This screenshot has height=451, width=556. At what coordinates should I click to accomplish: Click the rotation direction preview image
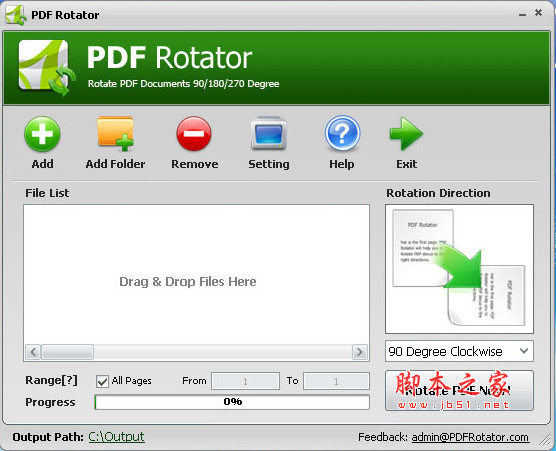[x=459, y=269]
